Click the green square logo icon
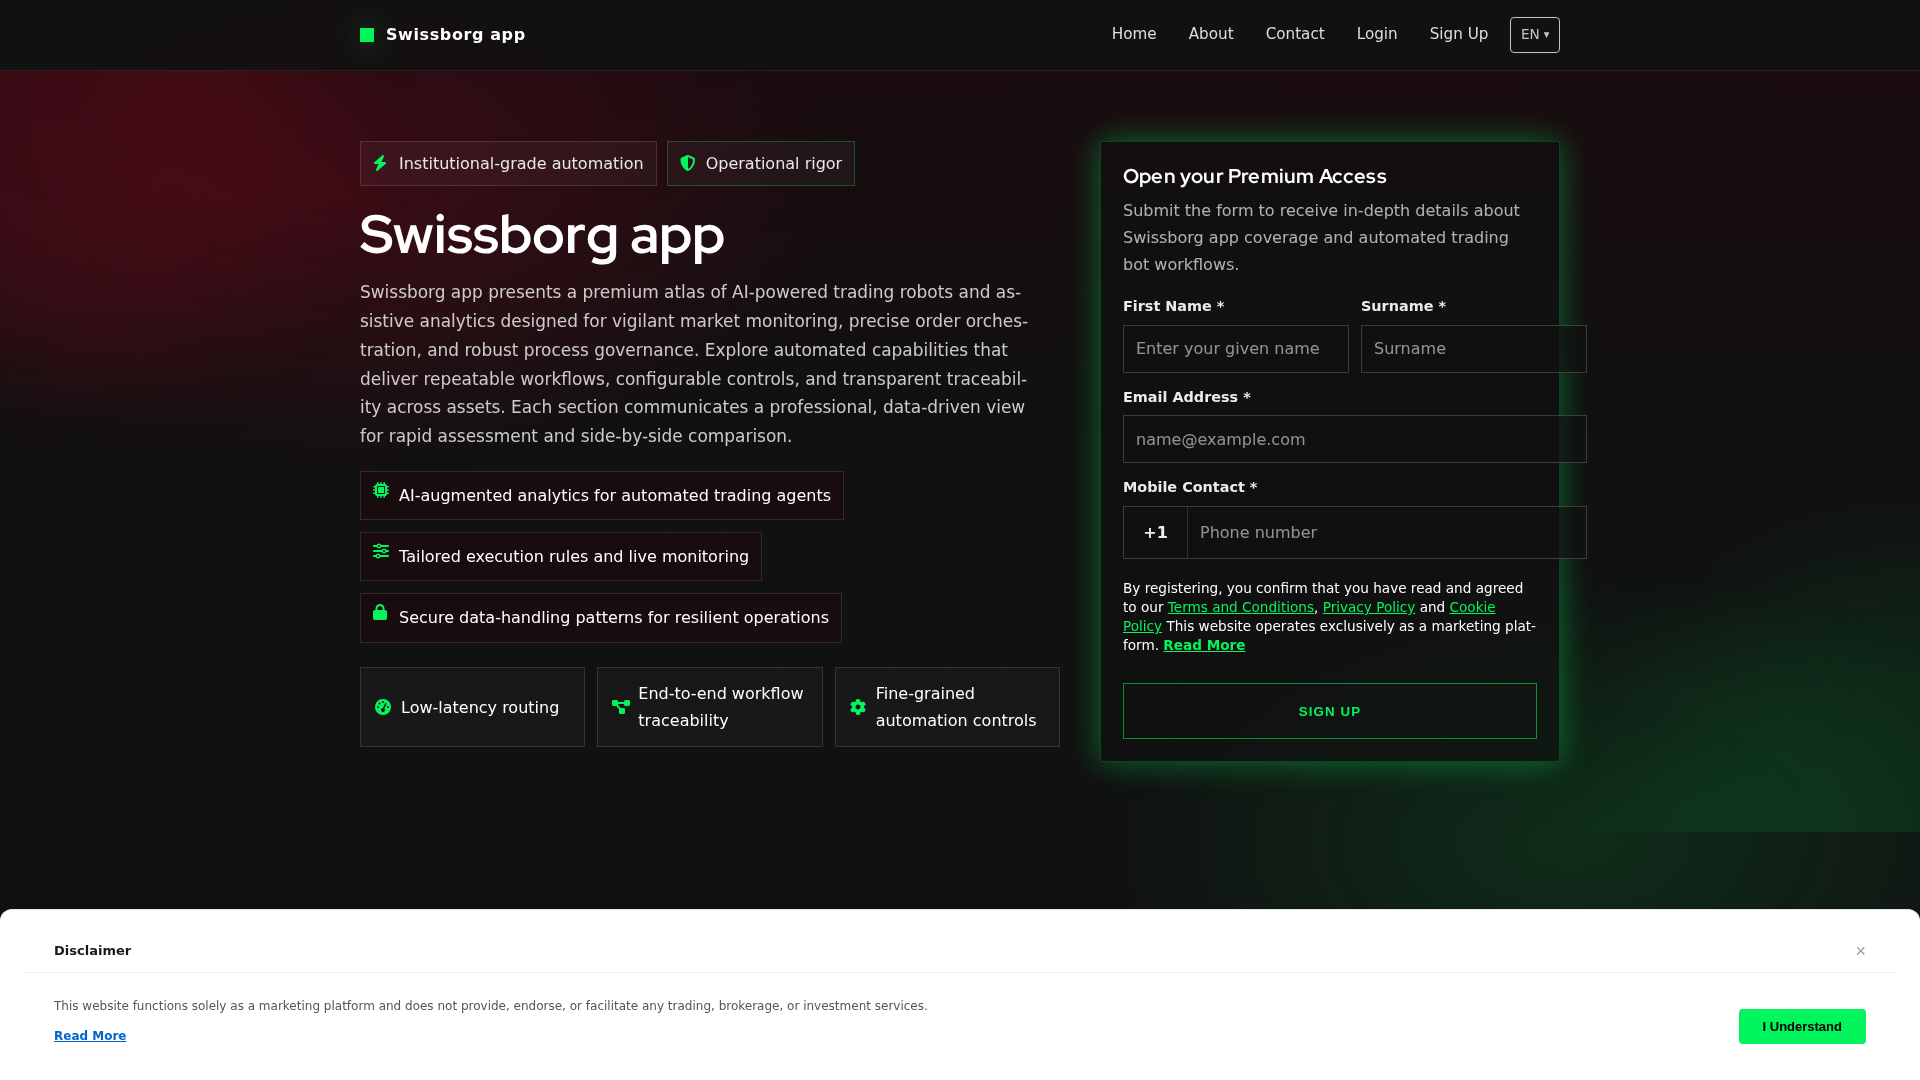This screenshot has height=1080, width=1920. [x=367, y=35]
